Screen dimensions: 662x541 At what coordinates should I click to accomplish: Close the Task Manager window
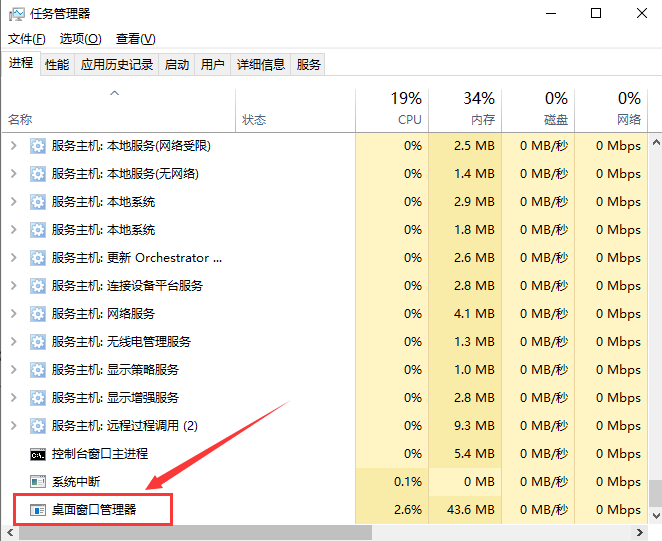(642, 14)
